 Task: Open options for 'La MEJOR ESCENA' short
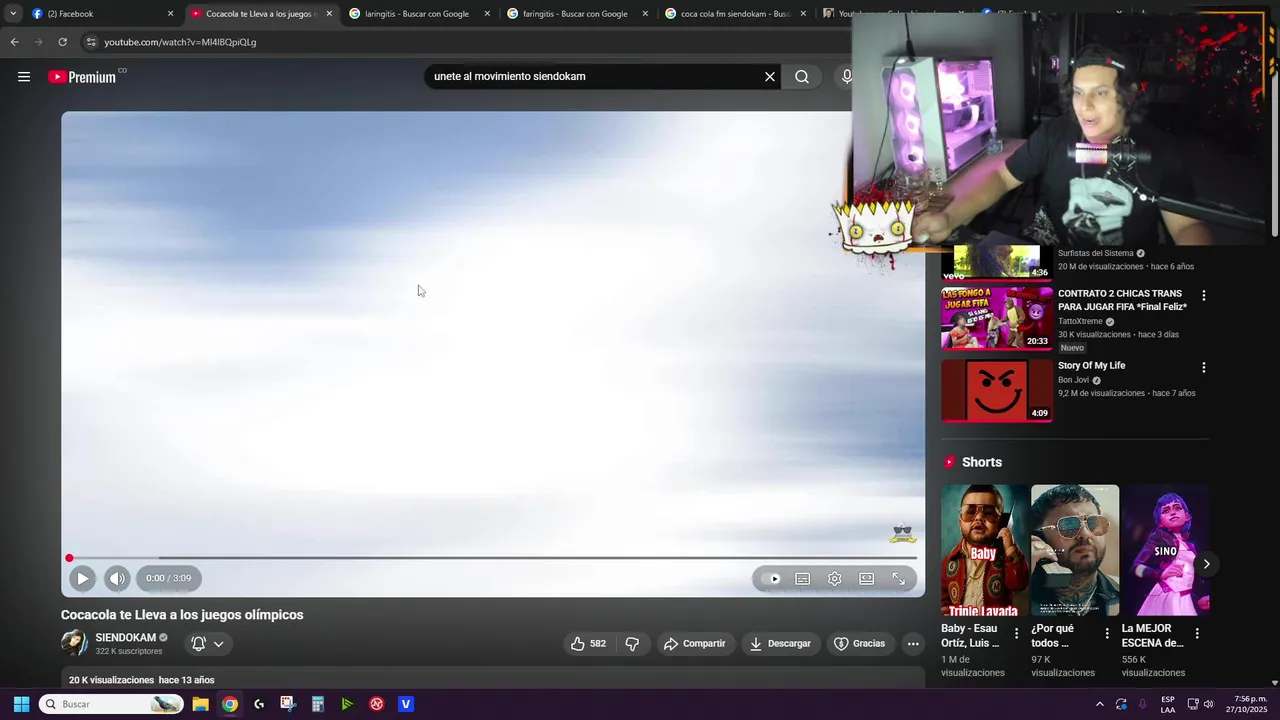[x=1197, y=634]
